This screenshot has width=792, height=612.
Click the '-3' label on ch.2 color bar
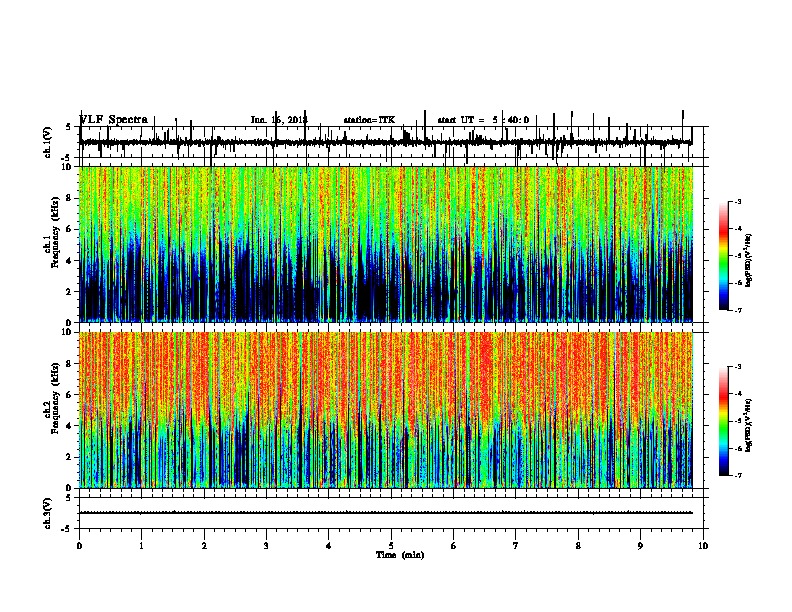(737, 367)
